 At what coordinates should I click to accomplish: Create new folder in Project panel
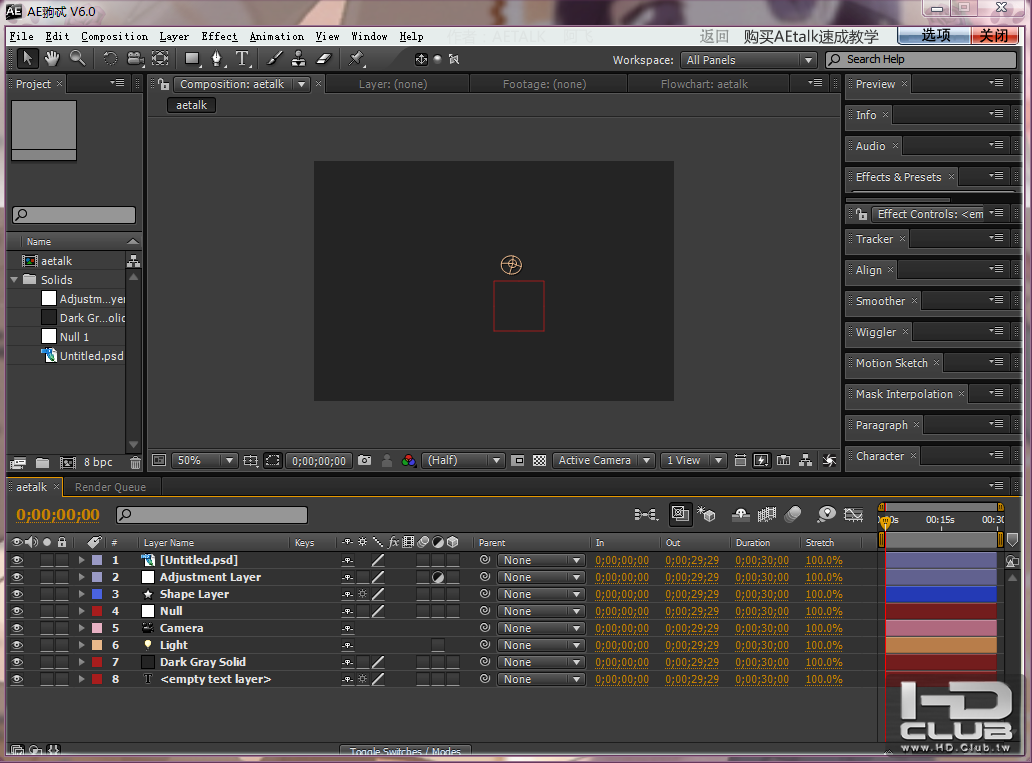tap(42, 463)
